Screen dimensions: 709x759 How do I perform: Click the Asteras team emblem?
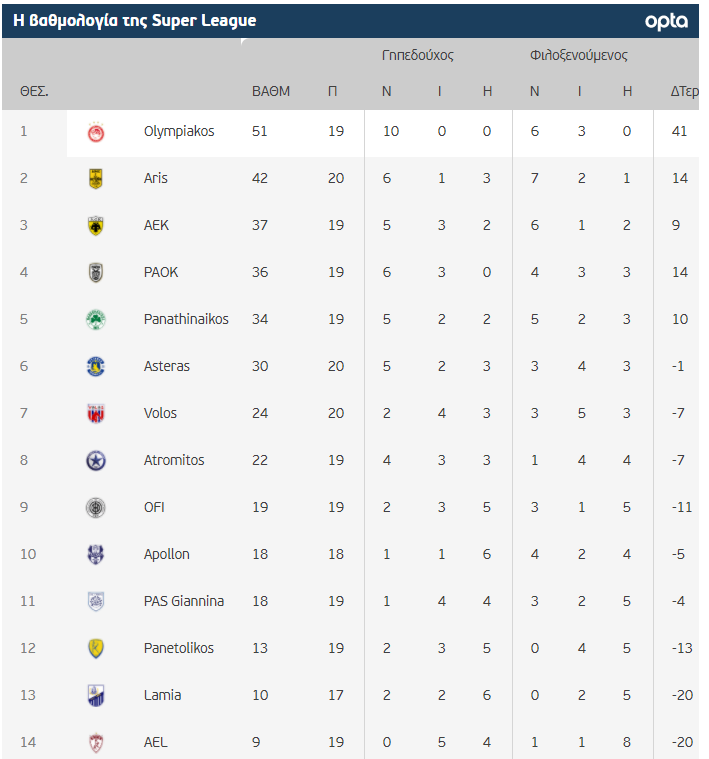tap(96, 366)
